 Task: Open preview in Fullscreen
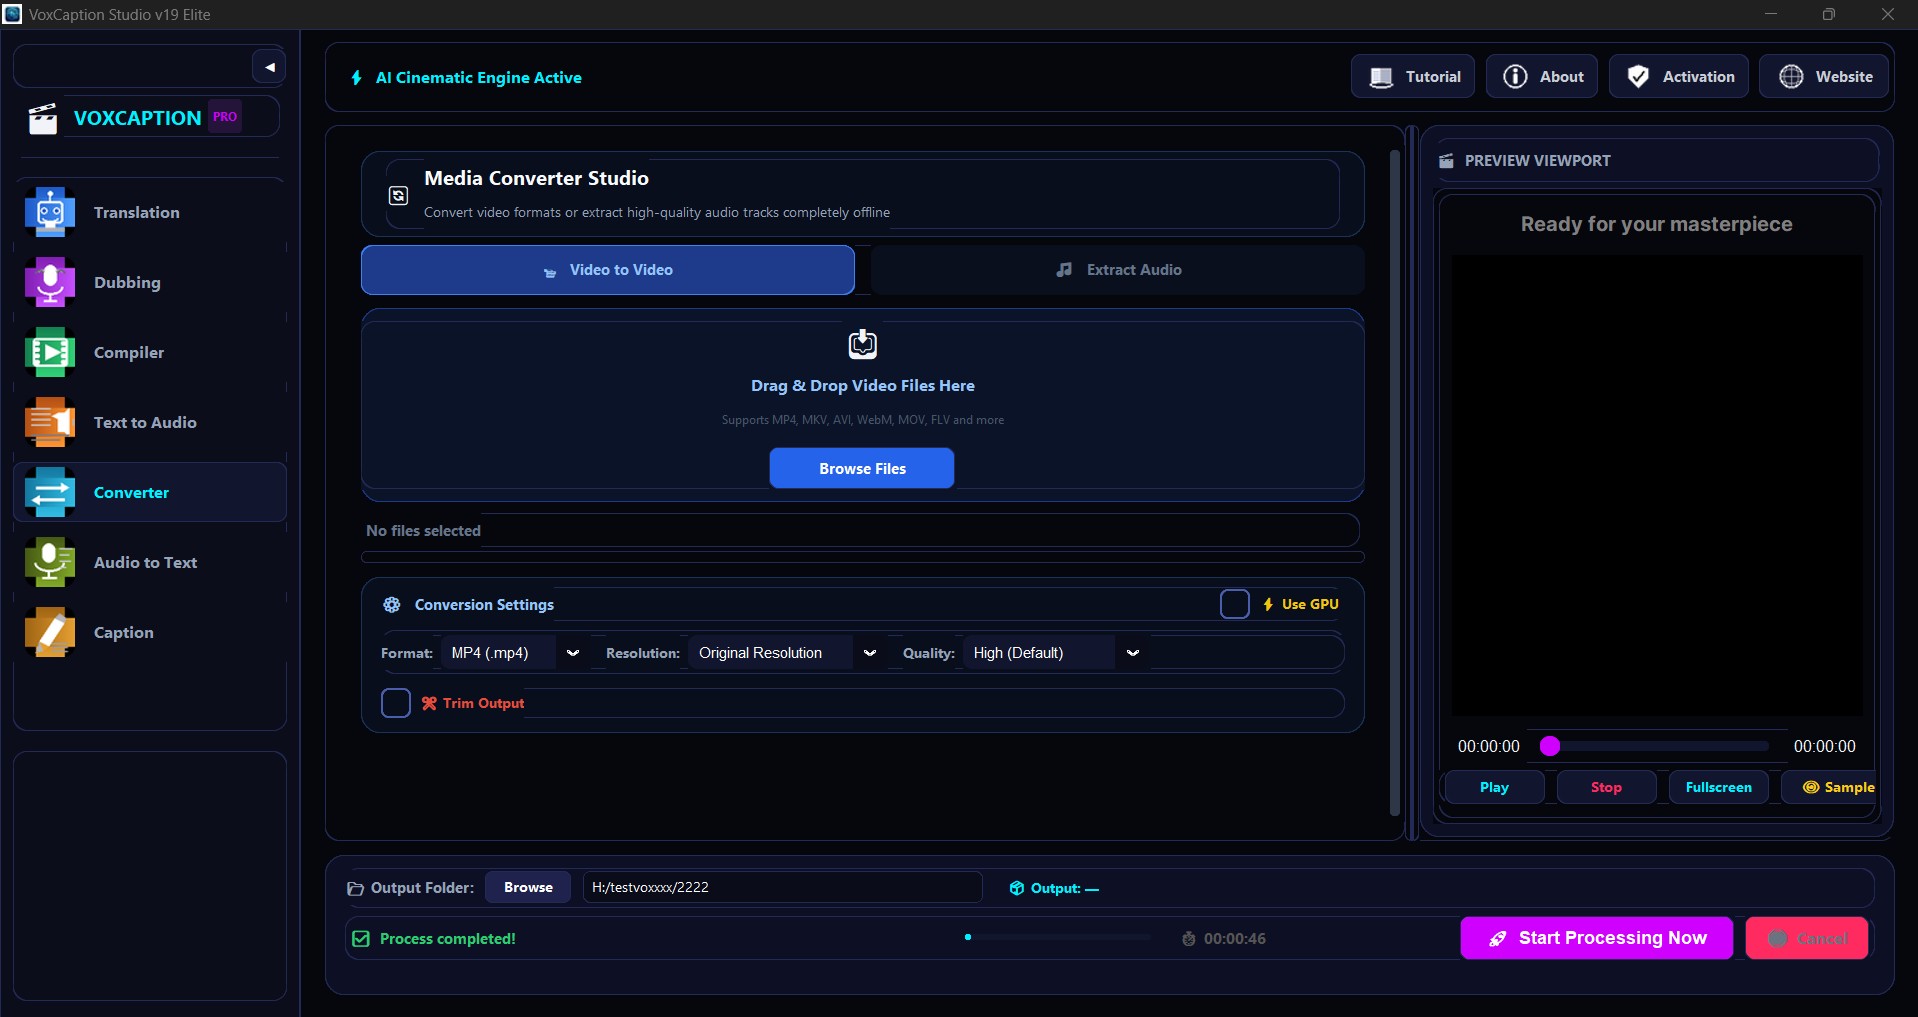(1718, 787)
